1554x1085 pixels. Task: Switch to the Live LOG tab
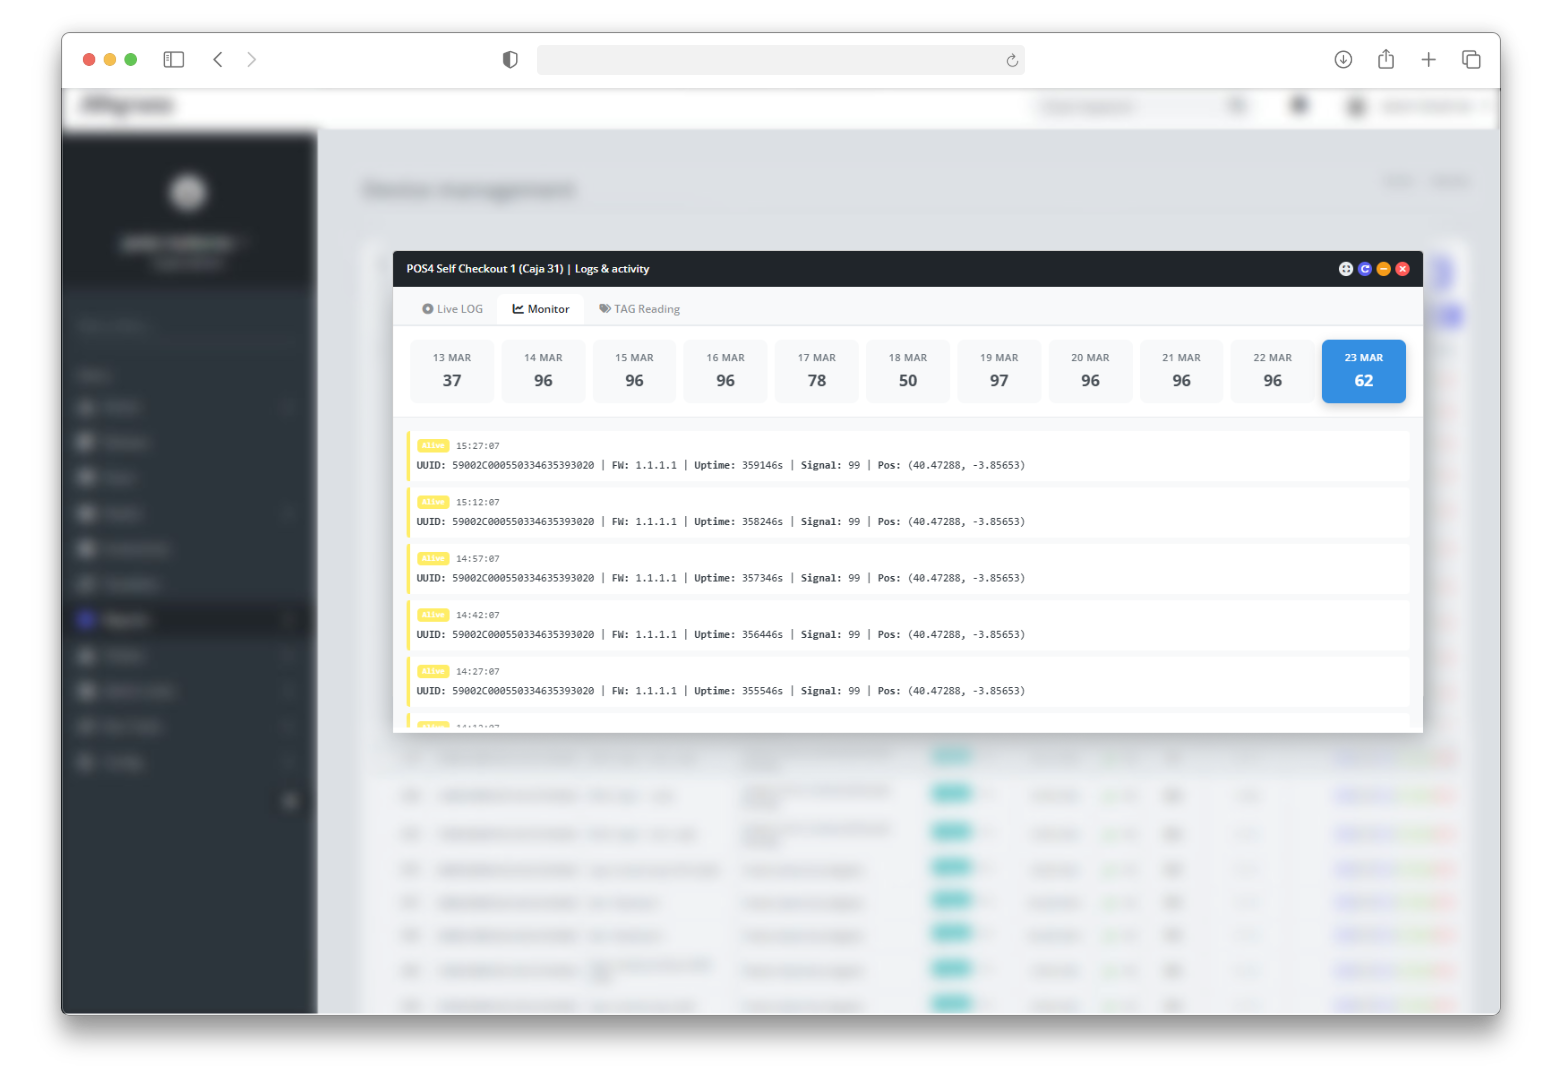click(452, 309)
